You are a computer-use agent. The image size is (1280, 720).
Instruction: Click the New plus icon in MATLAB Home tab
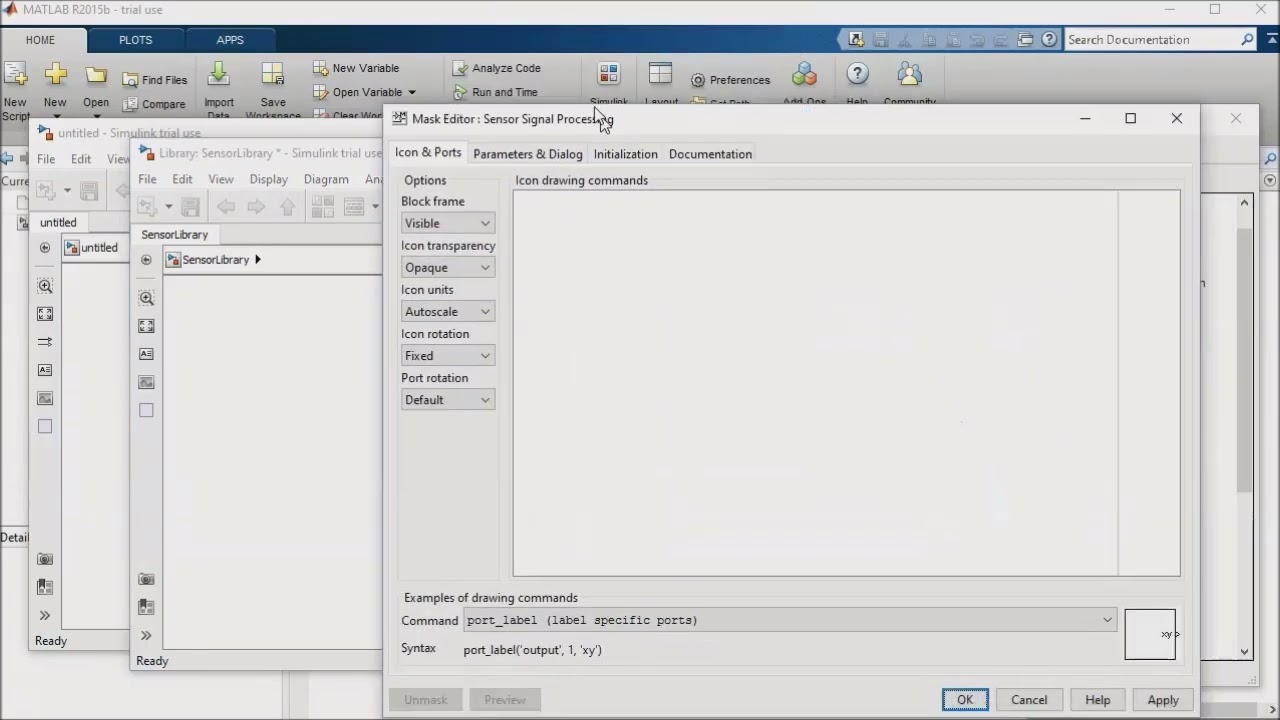55,75
